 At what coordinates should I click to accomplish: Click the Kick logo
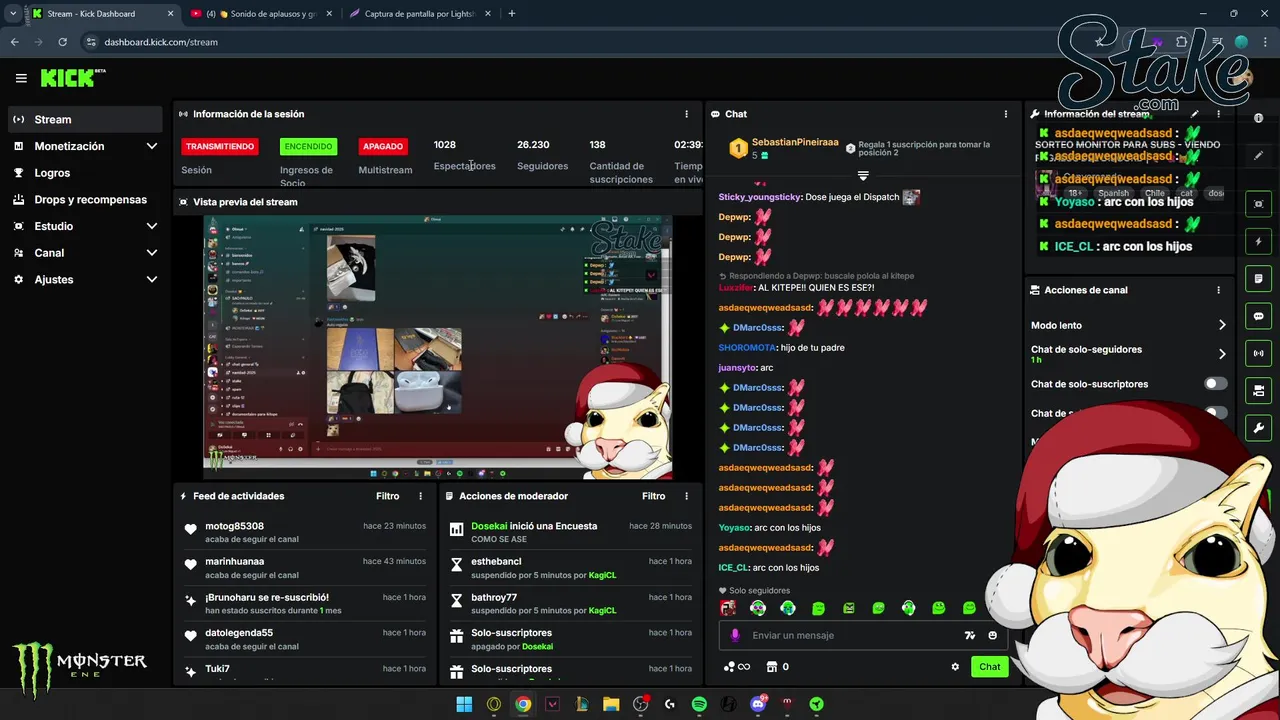pos(72,78)
